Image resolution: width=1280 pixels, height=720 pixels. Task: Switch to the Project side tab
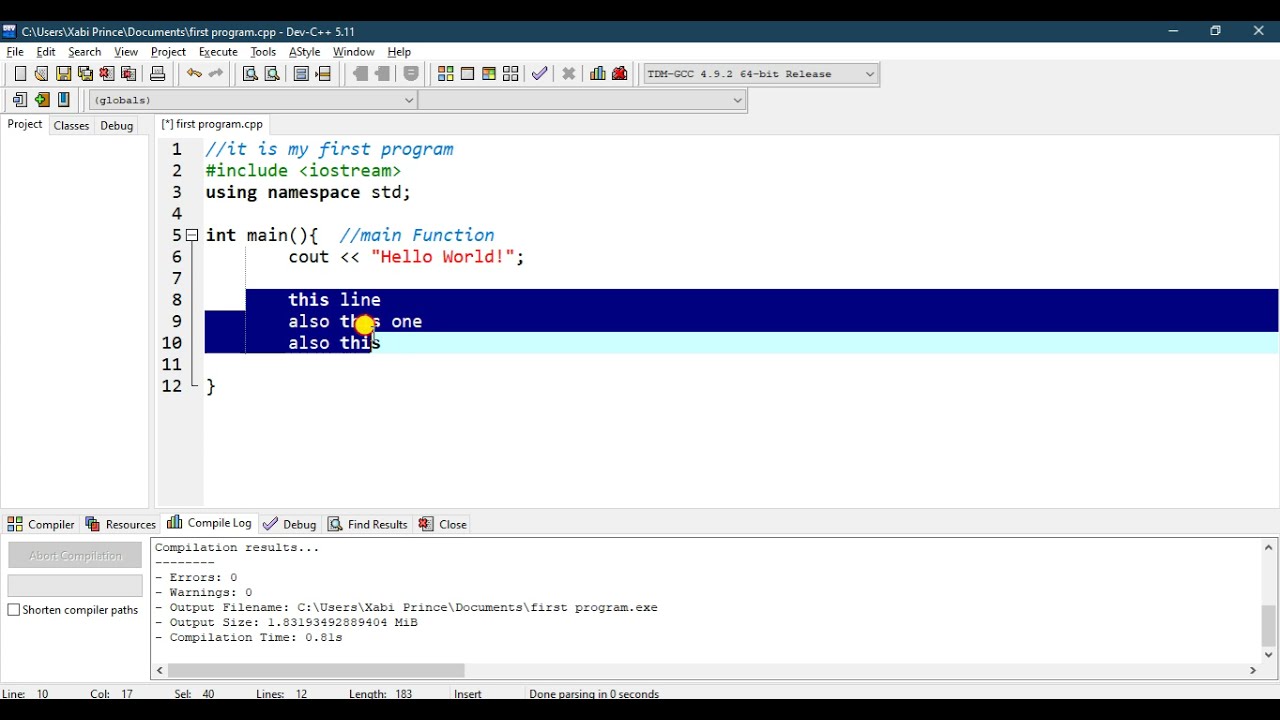point(25,125)
